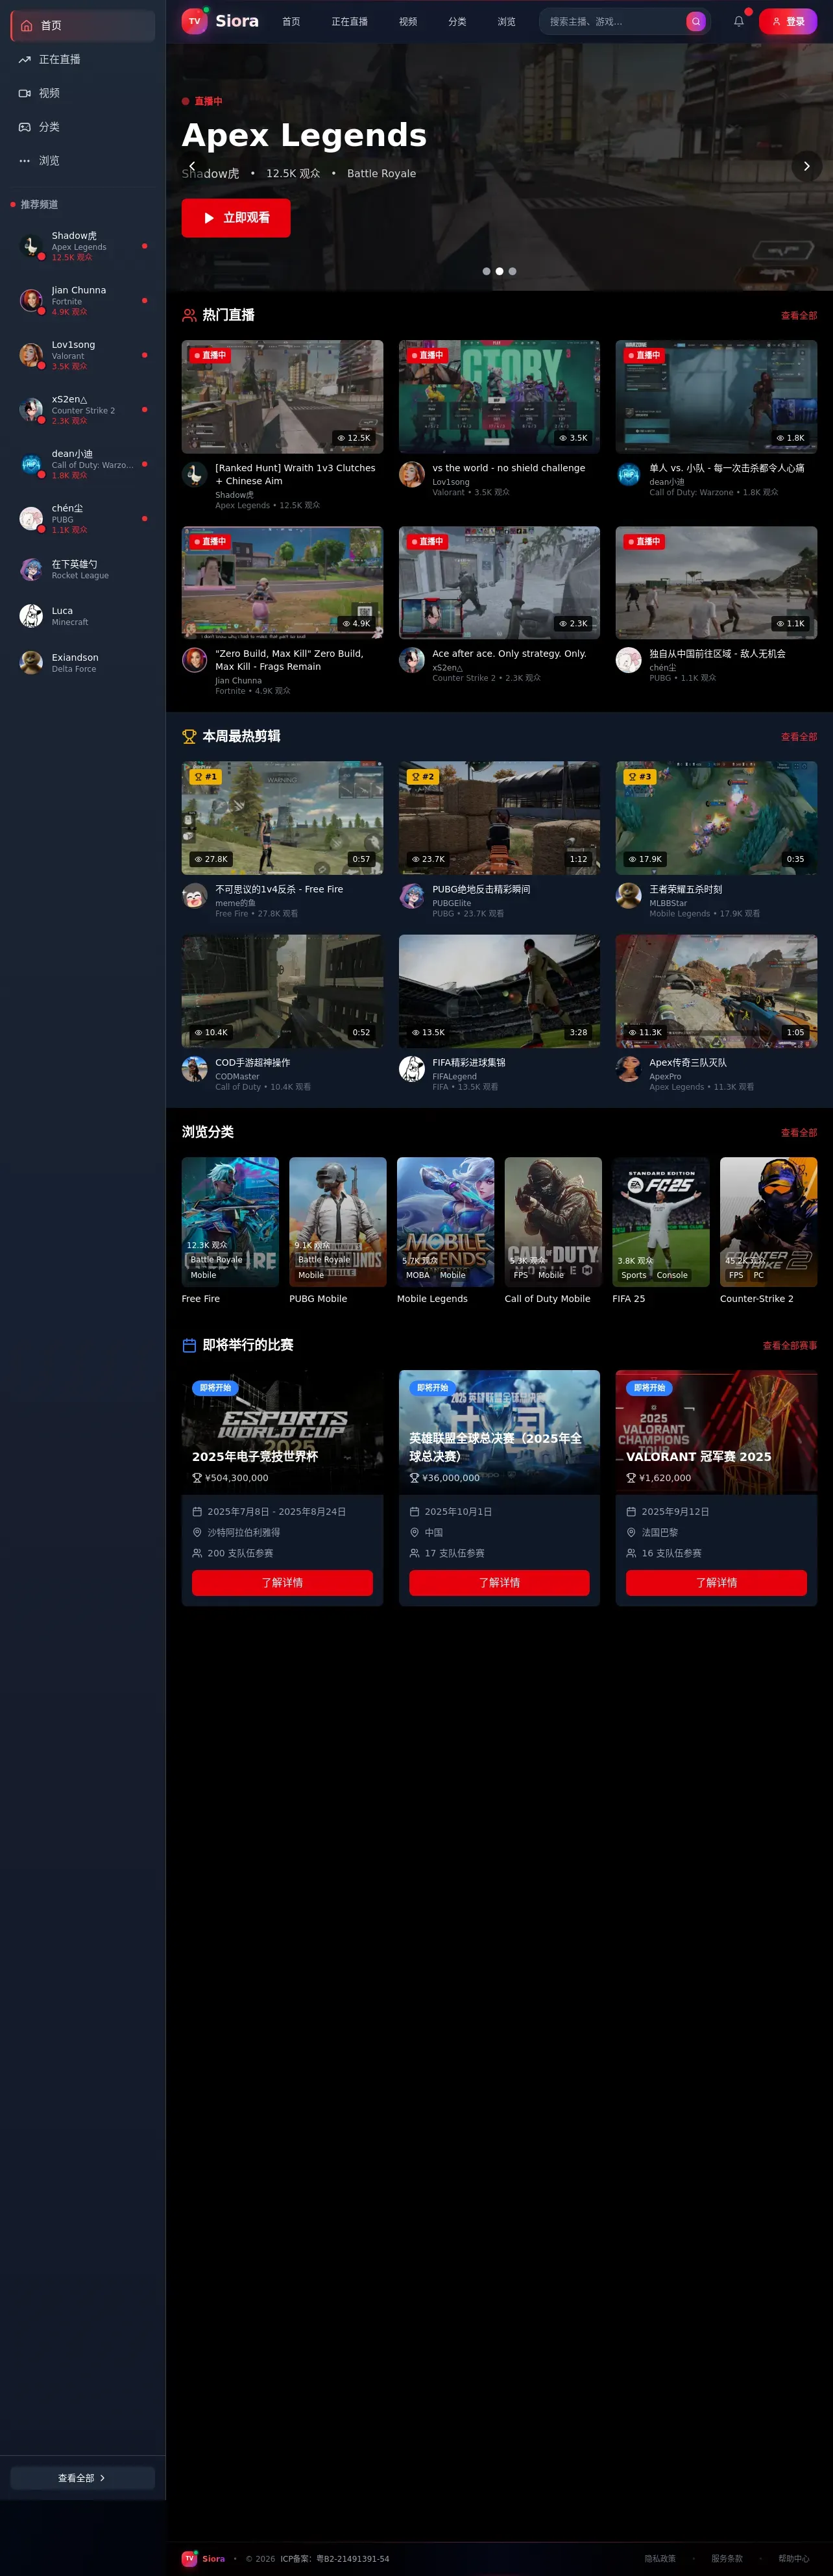Click meme的鱼 avatar under Free Fire clip
This screenshot has width=833, height=2576.
coord(195,897)
